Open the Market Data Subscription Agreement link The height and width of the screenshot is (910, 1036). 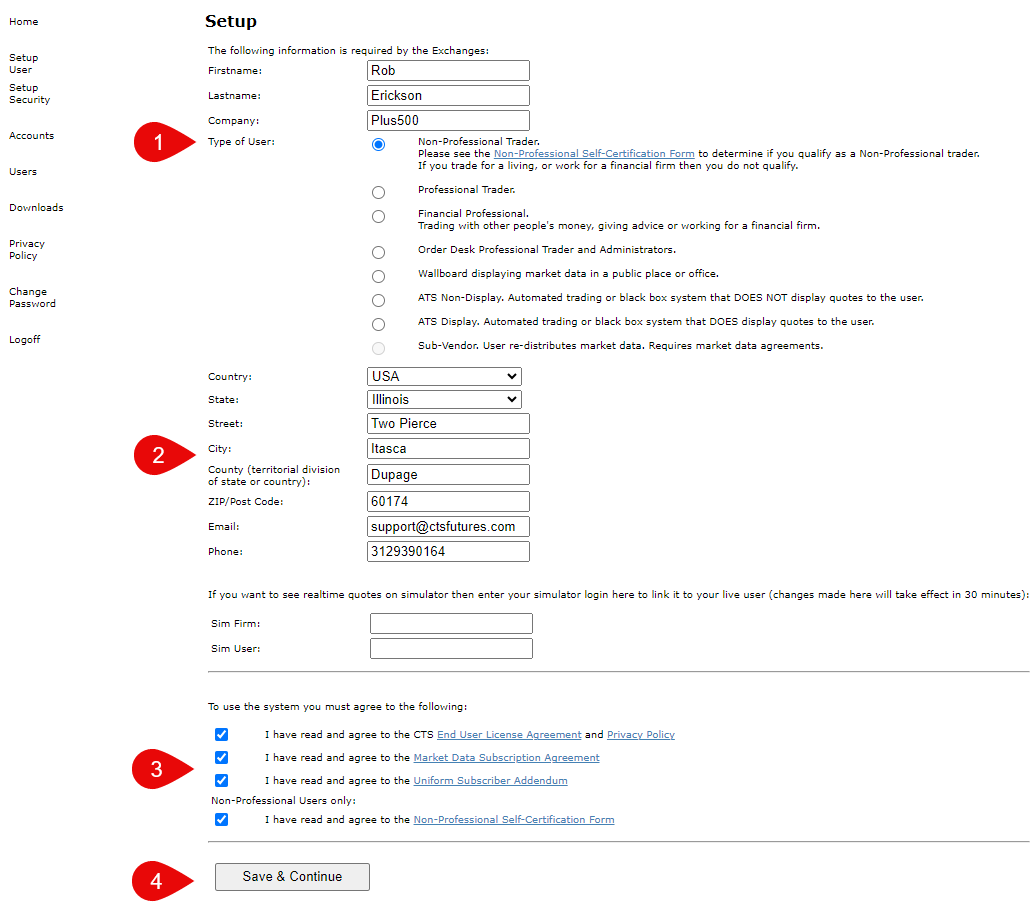[x=506, y=757]
